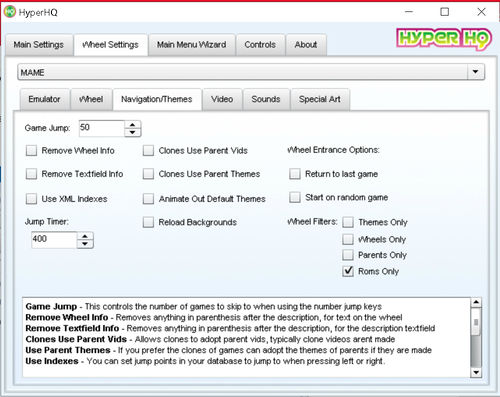This screenshot has height=397, width=500.
Task: Maximize the HyperHQ window
Action: tap(444, 12)
